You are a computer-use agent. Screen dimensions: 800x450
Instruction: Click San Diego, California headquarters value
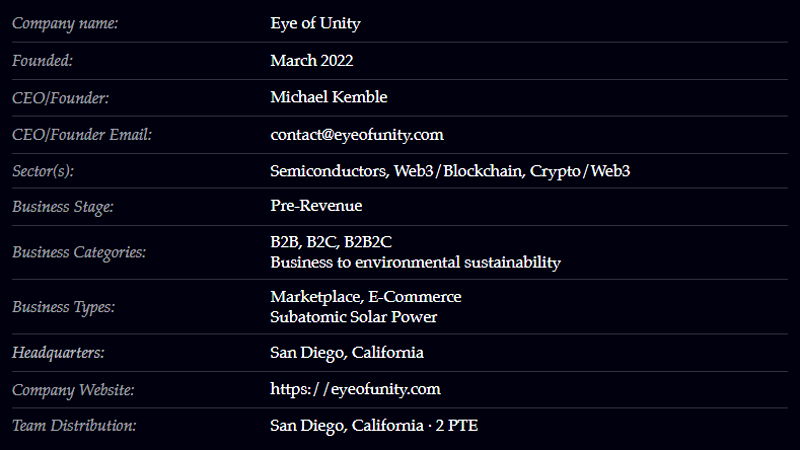(x=346, y=353)
